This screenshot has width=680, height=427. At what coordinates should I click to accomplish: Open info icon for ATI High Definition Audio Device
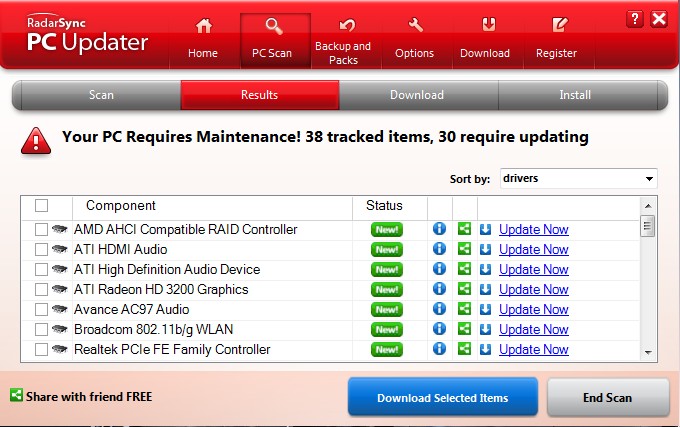[x=439, y=268]
